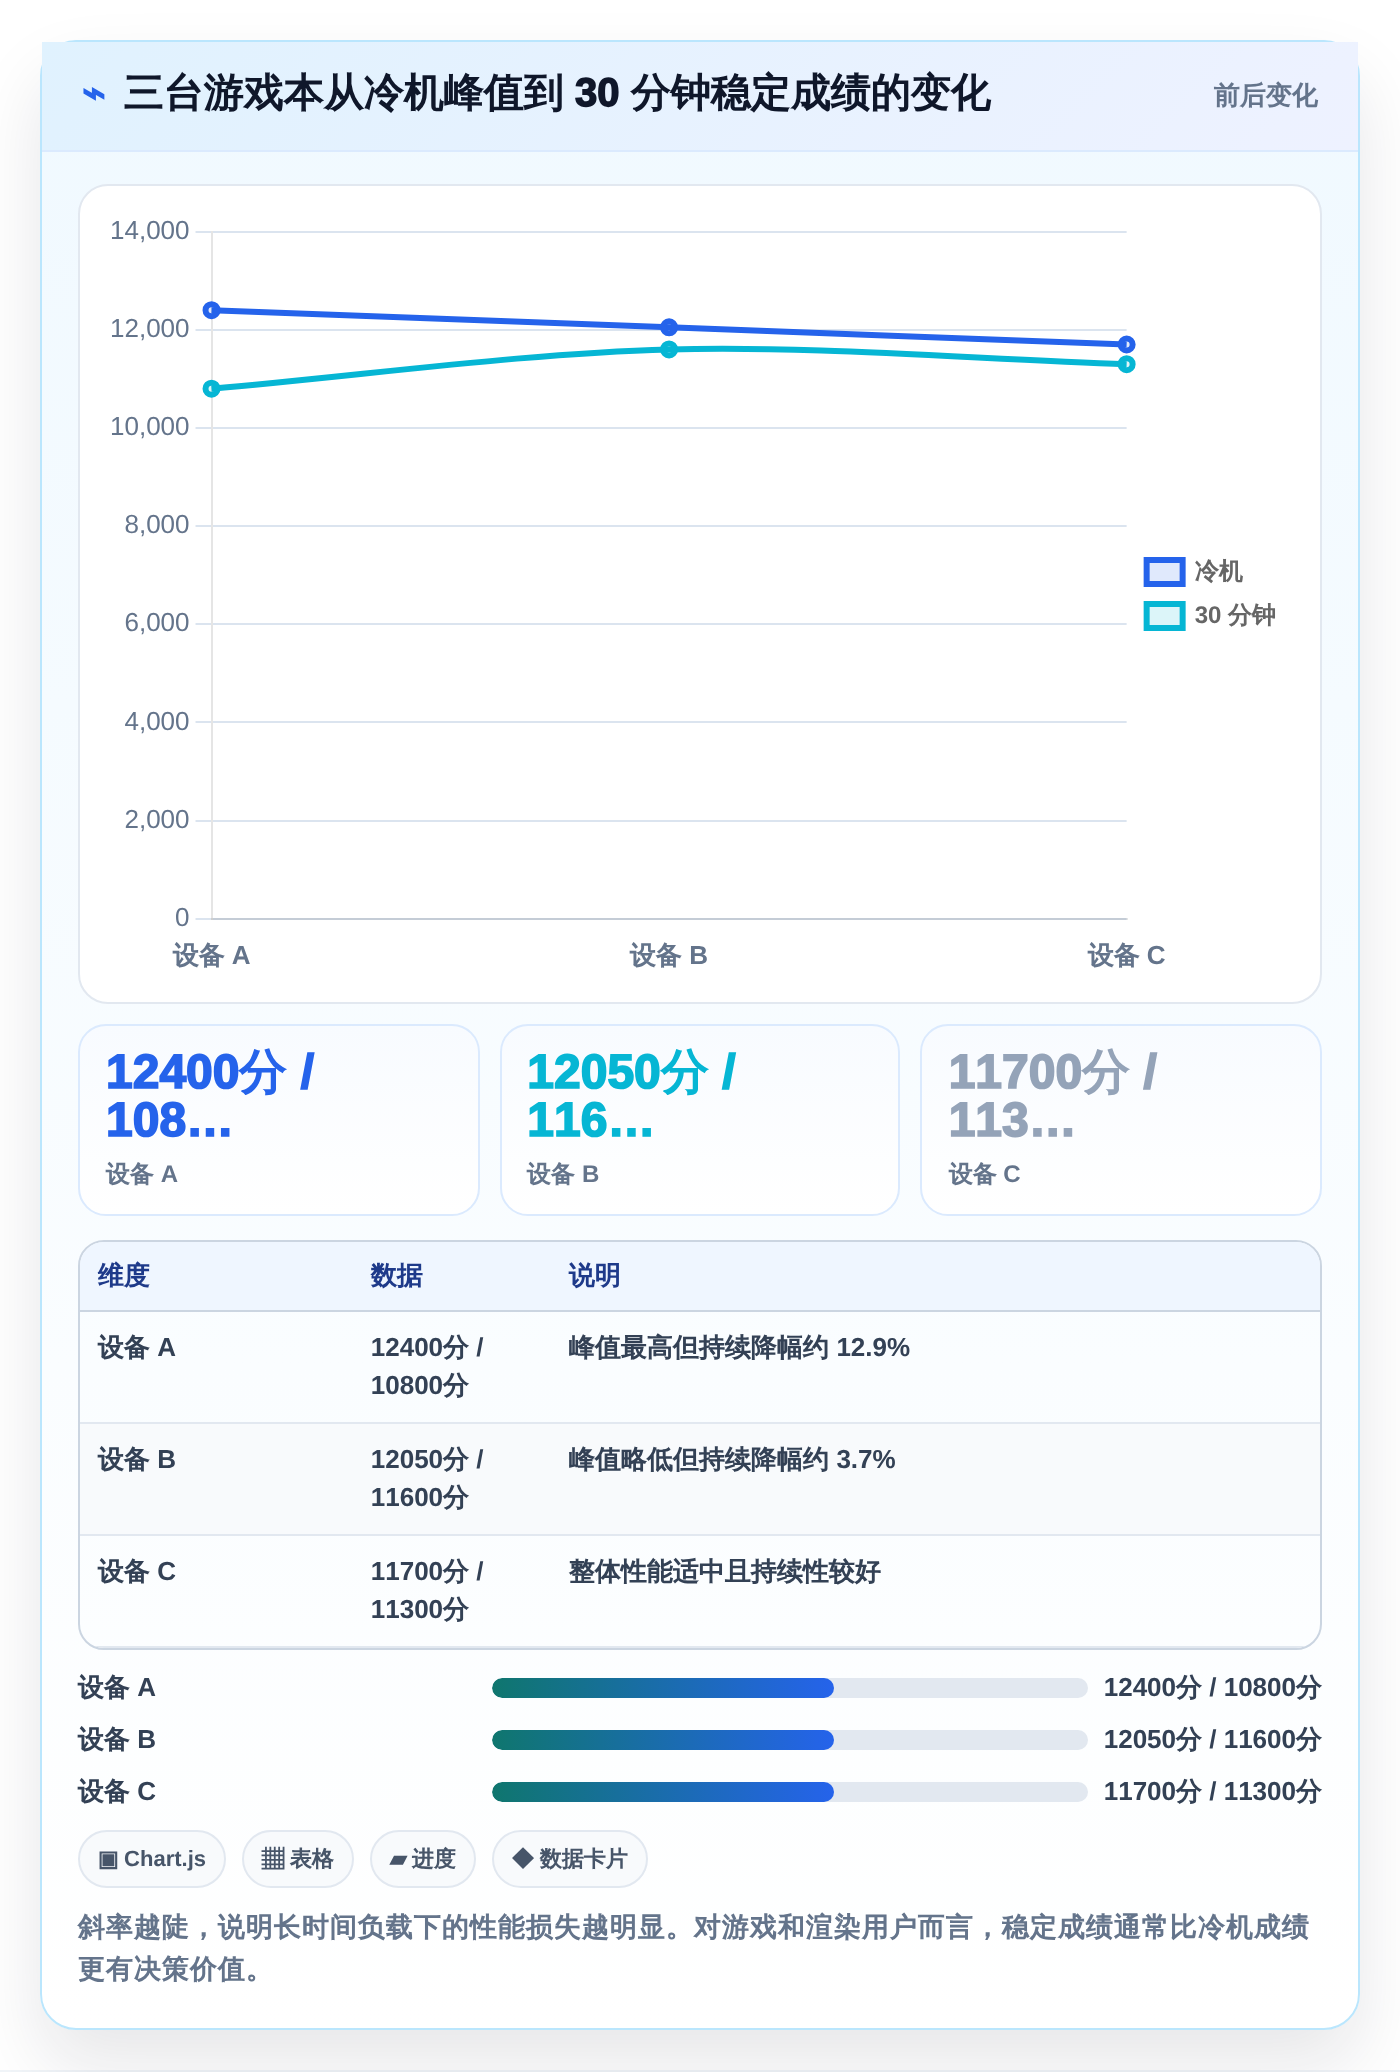Select the 数据卡片 tag chip
This screenshot has height=2072, width=1400.
[570, 1859]
